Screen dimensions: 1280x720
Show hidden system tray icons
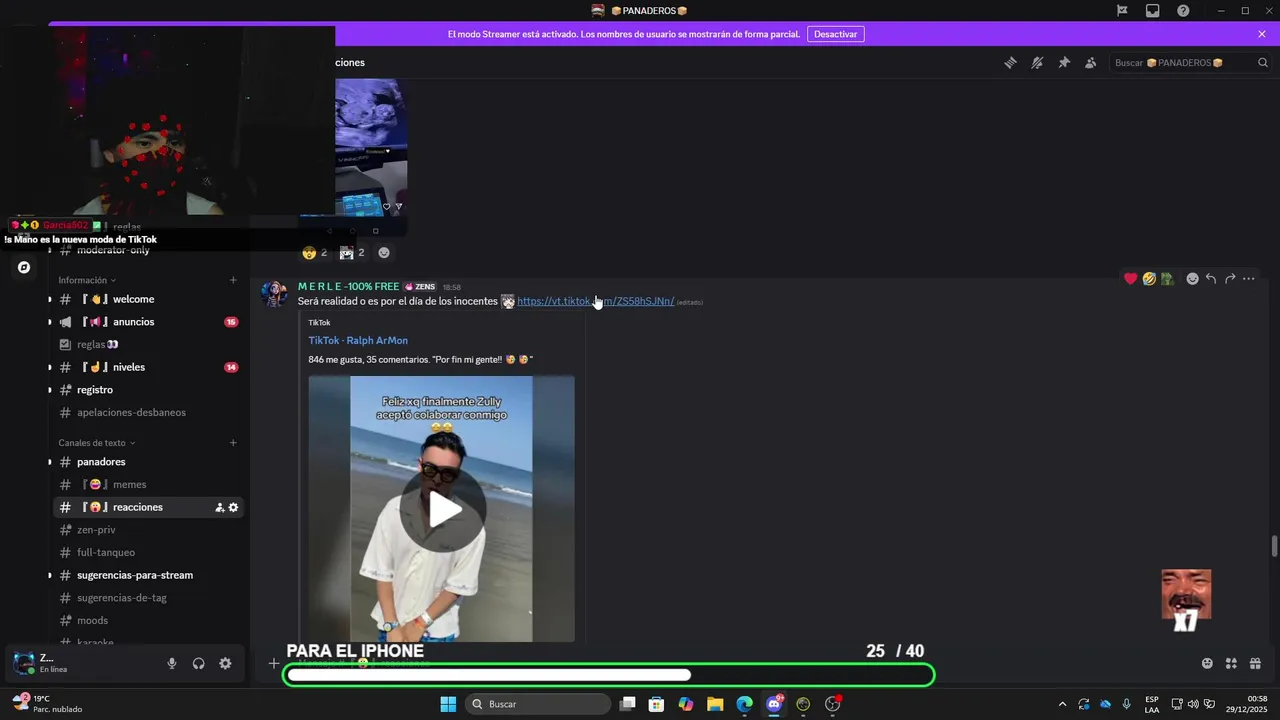tap(1062, 704)
